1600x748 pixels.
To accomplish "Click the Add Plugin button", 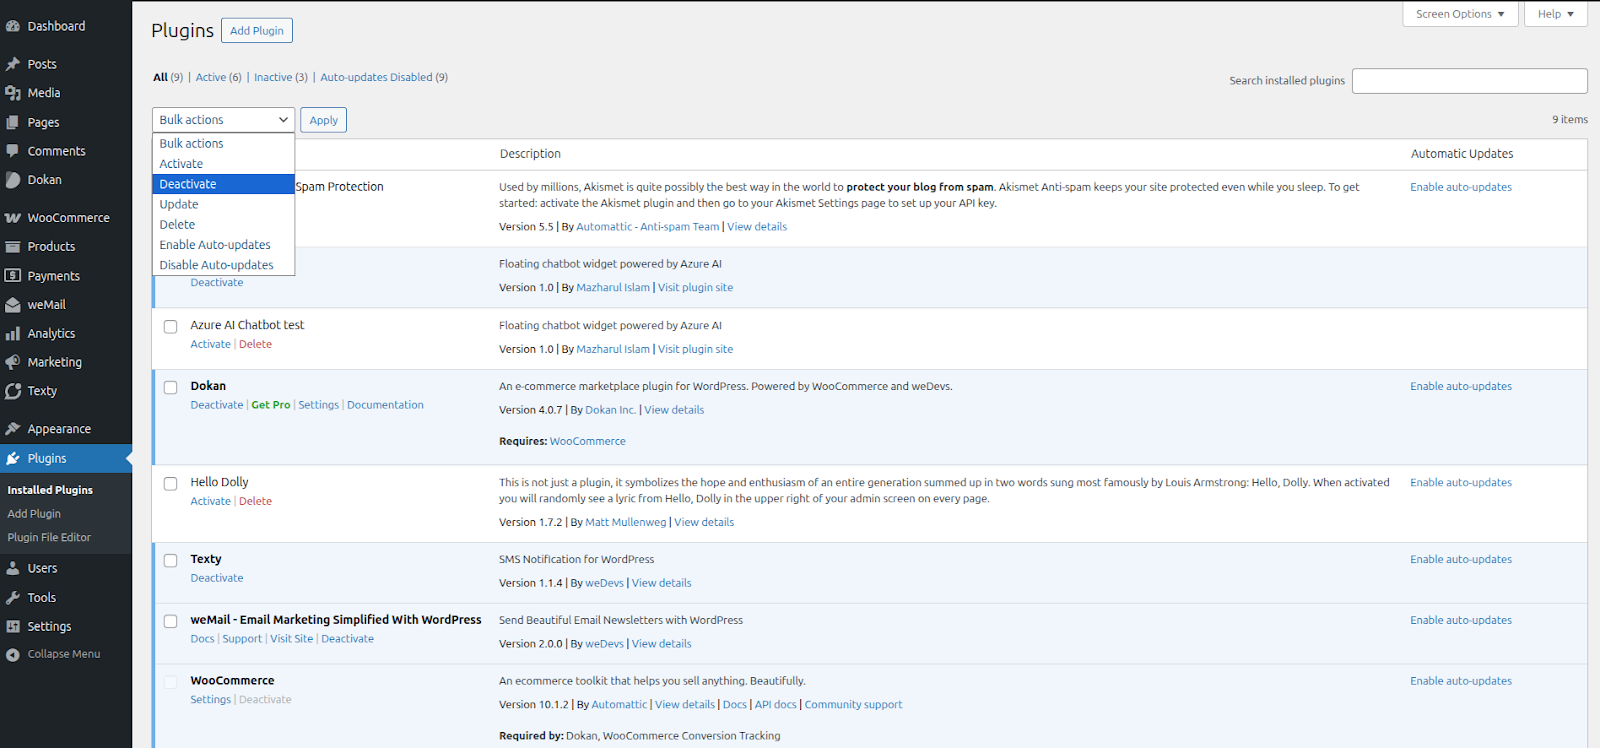I will 257,31.
